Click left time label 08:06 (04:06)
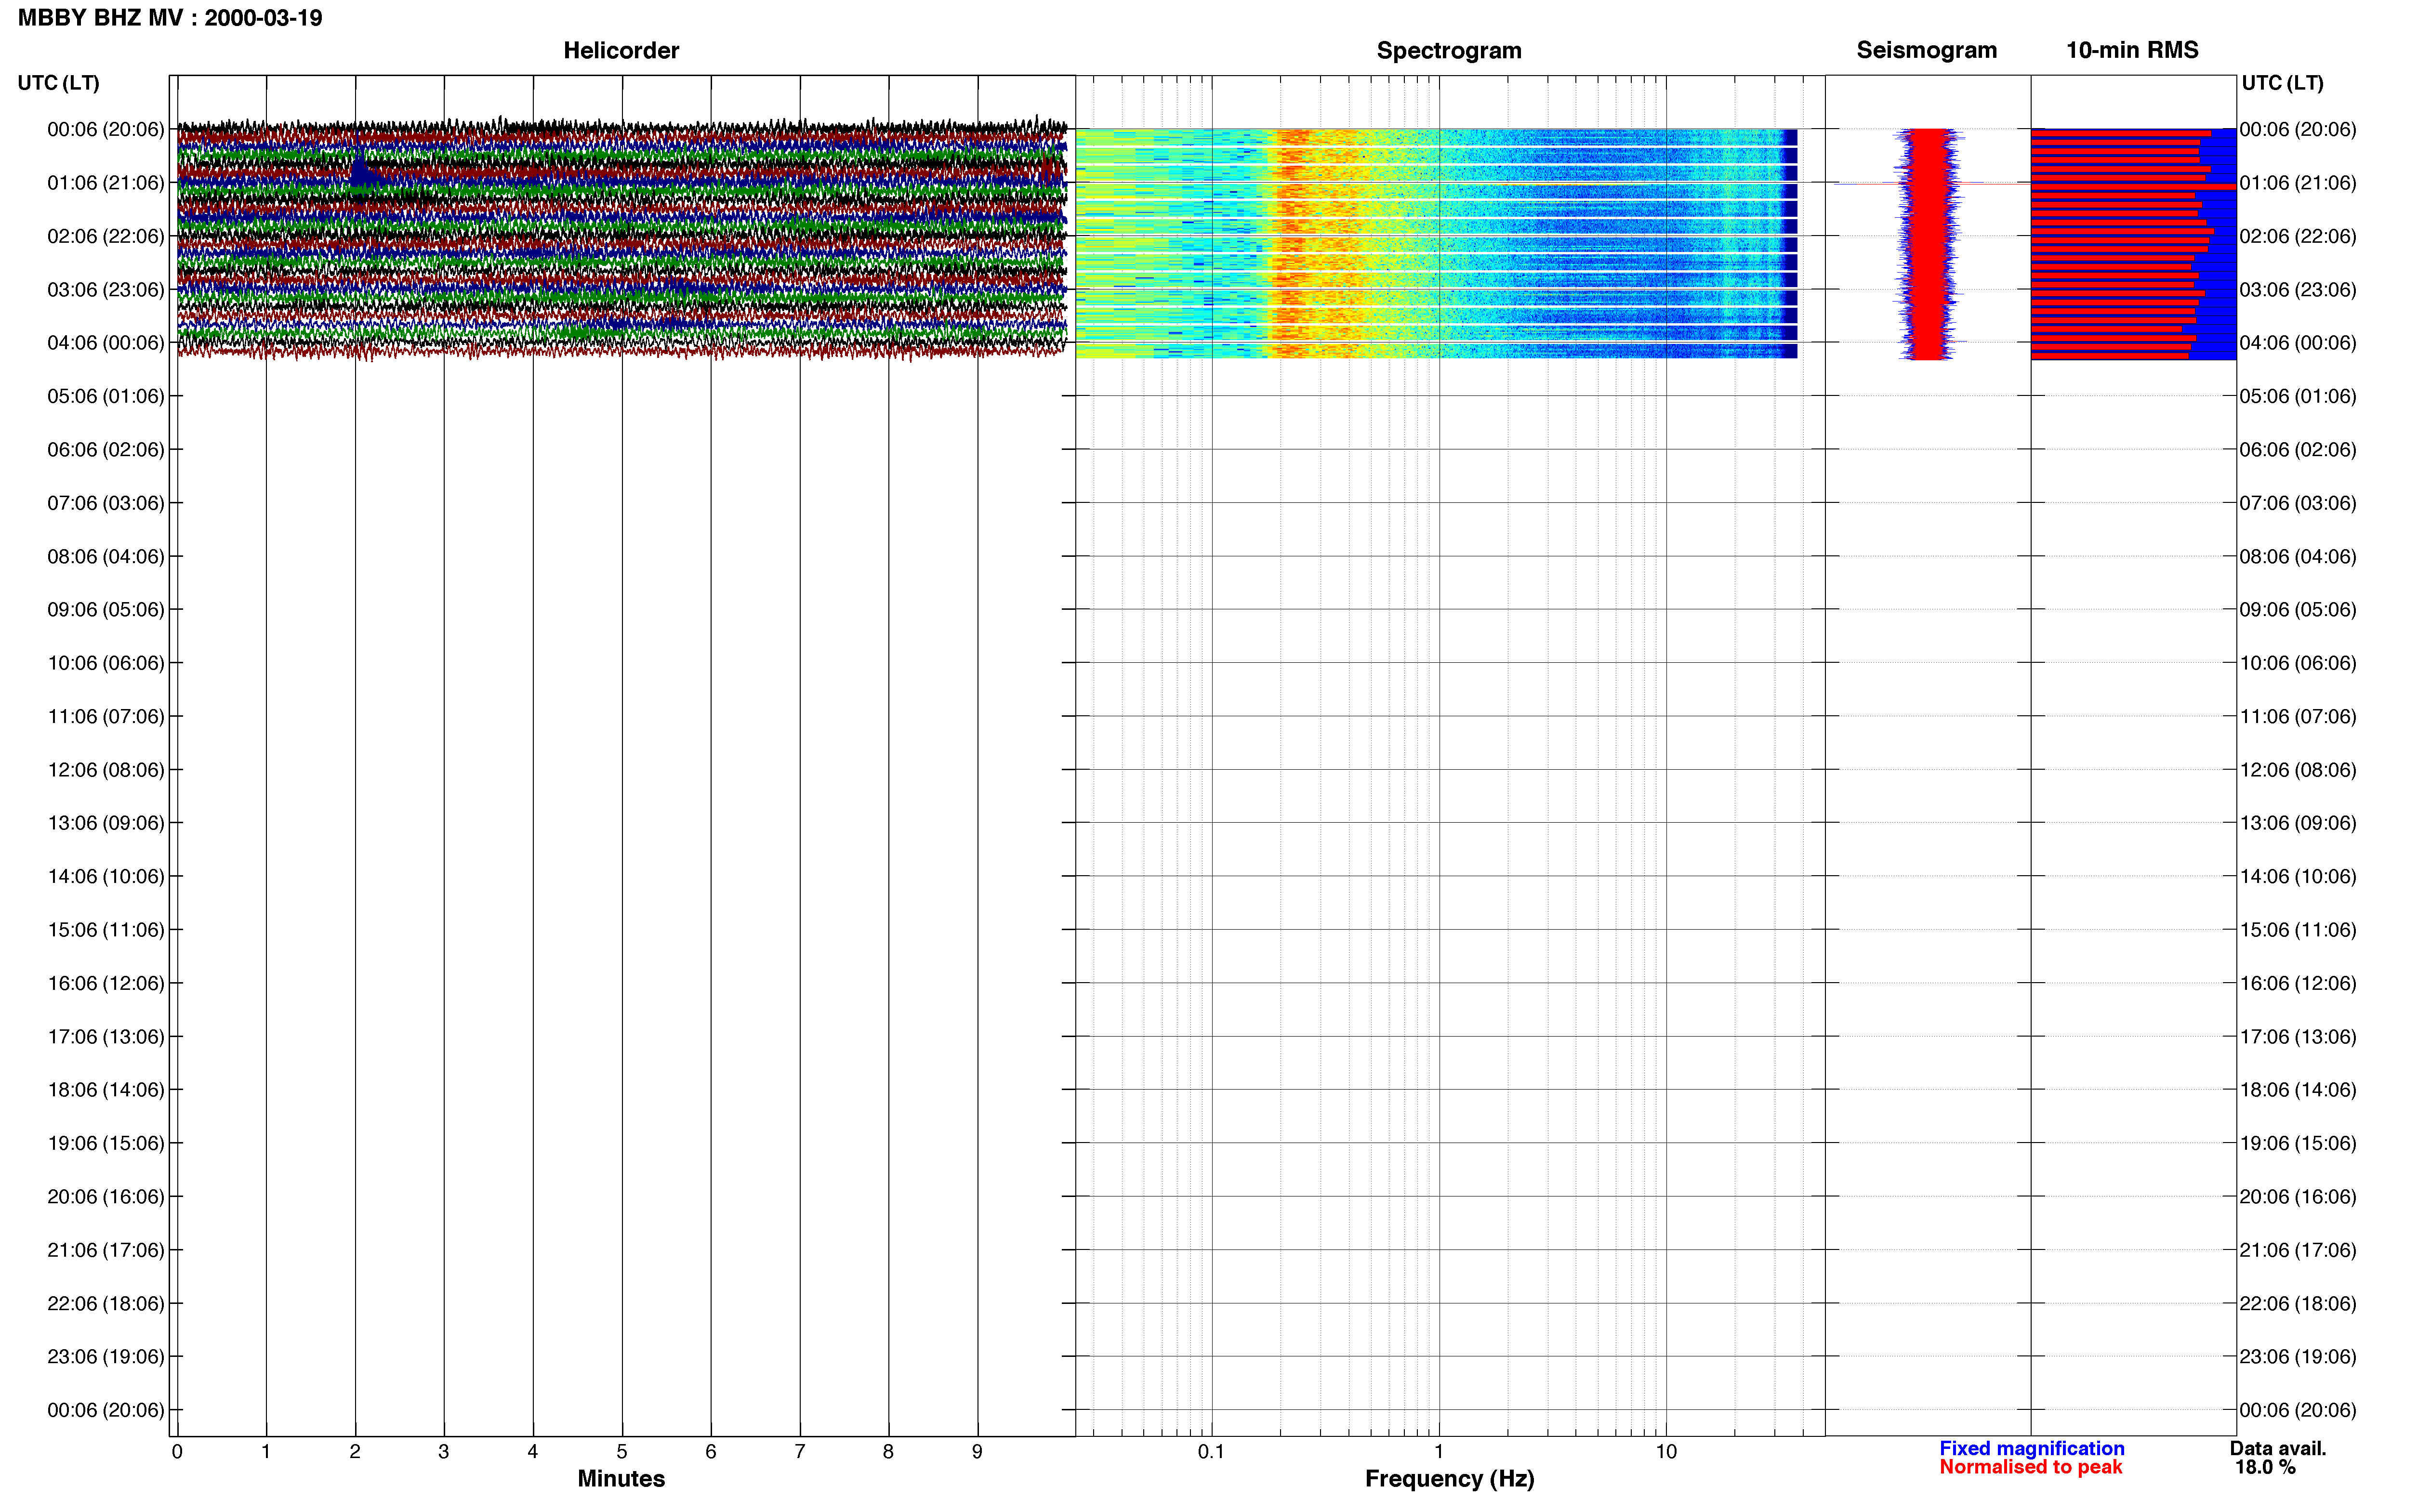This screenshot has width=2418, height=1512. [x=105, y=556]
